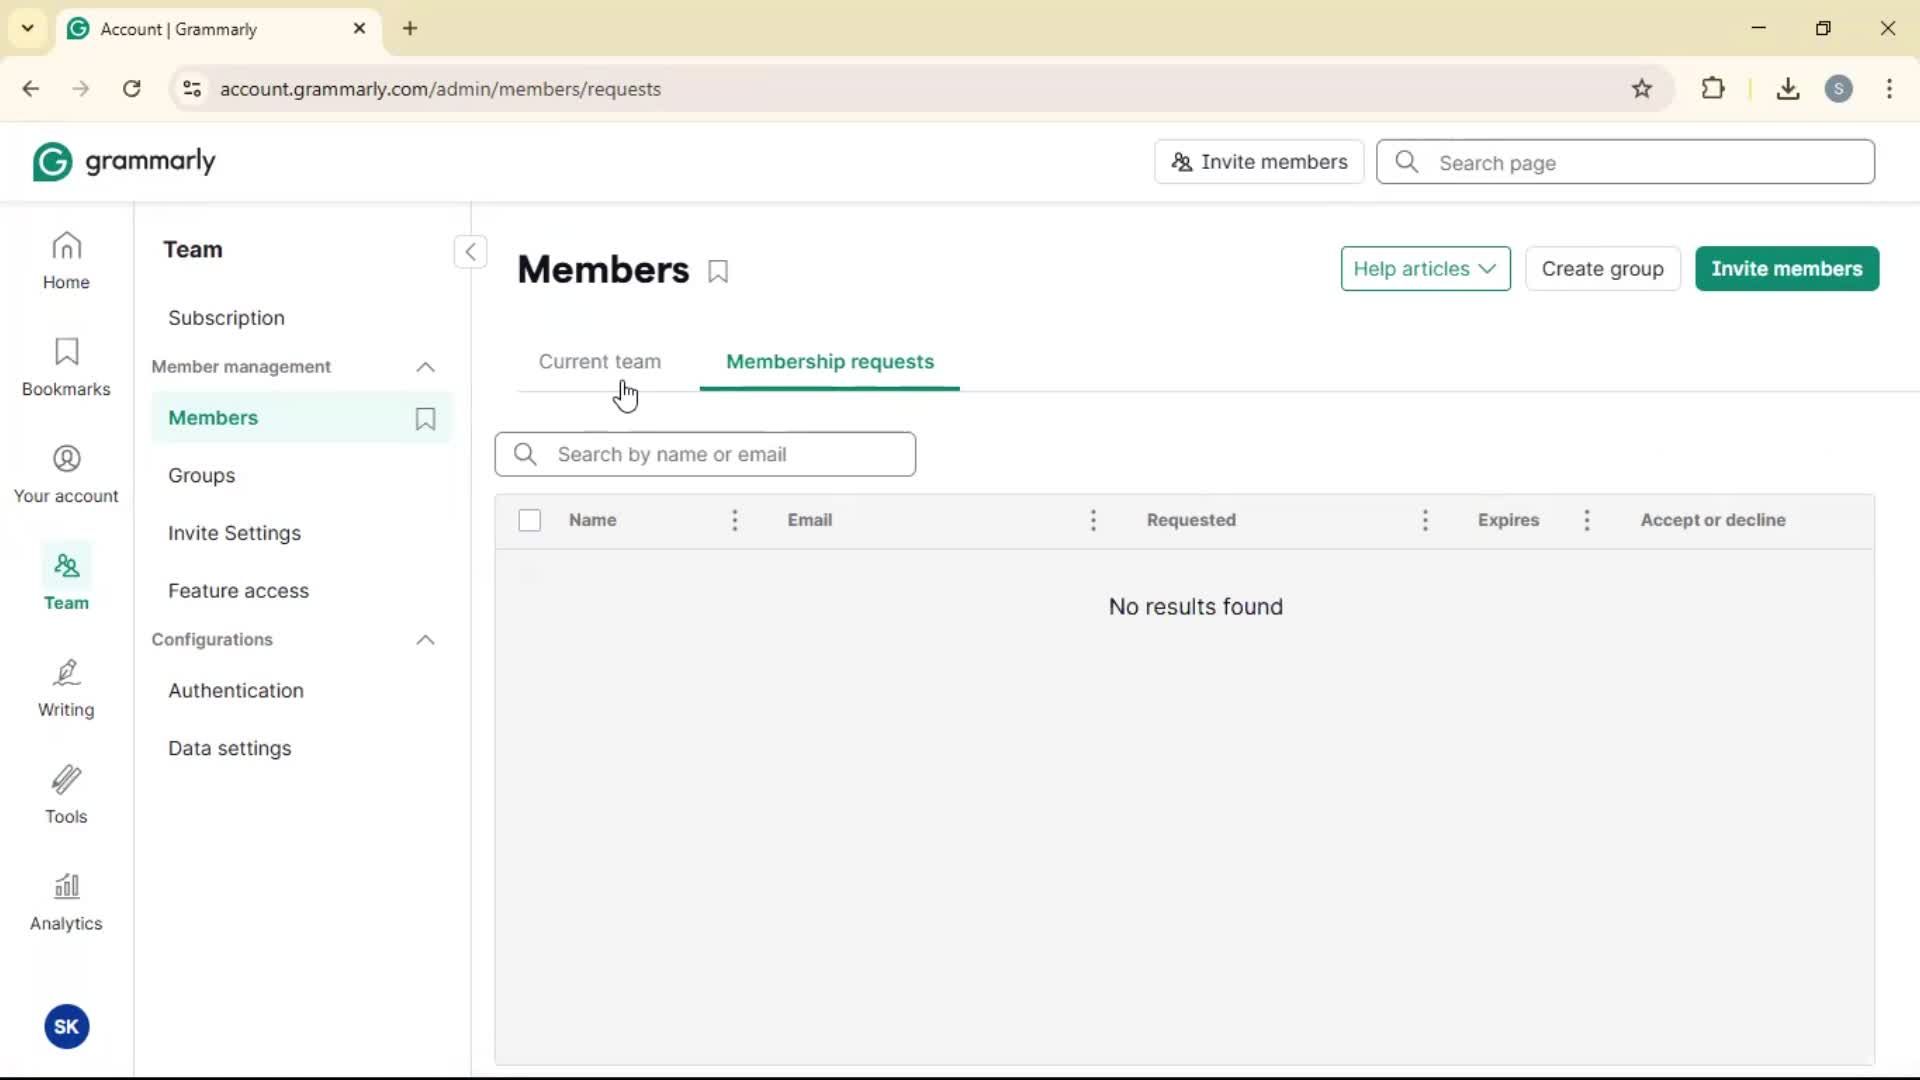Image resolution: width=1920 pixels, height=1080 pixels.
Task: Open the Tools sidebar section
Action: [x=66, y=795]
